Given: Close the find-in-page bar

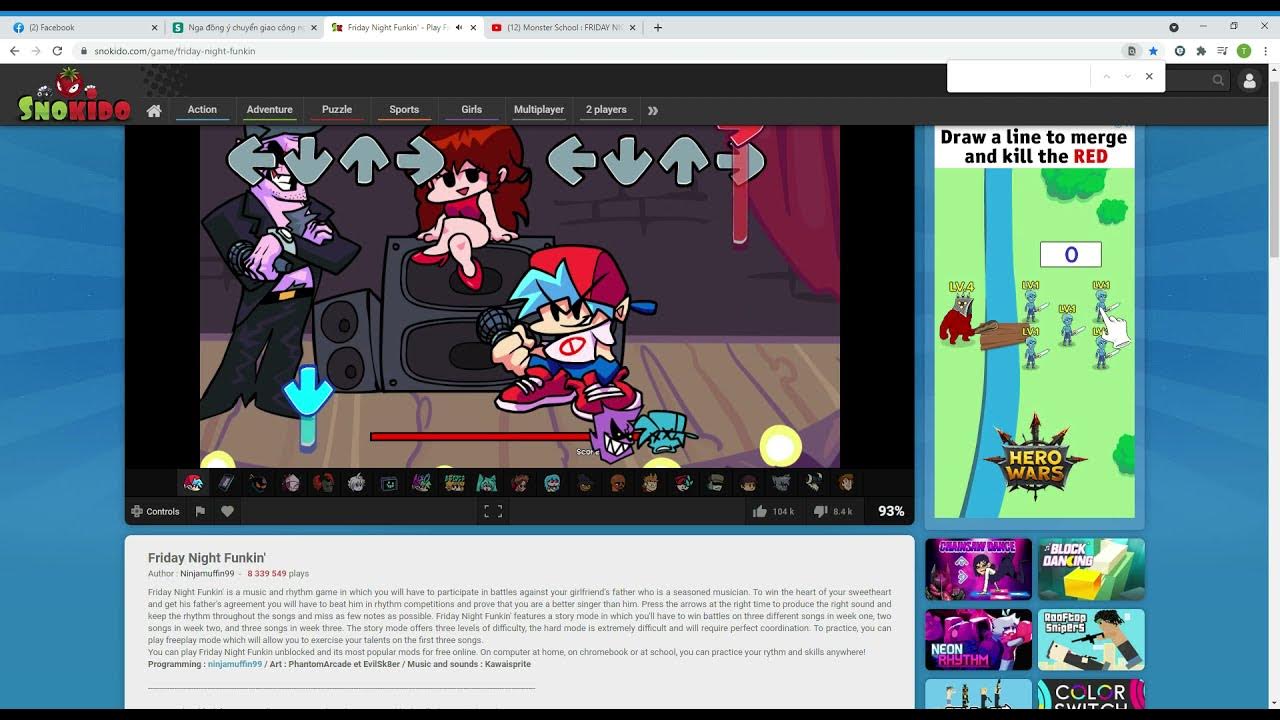Looking at the screenshot, I should 1149,76.
